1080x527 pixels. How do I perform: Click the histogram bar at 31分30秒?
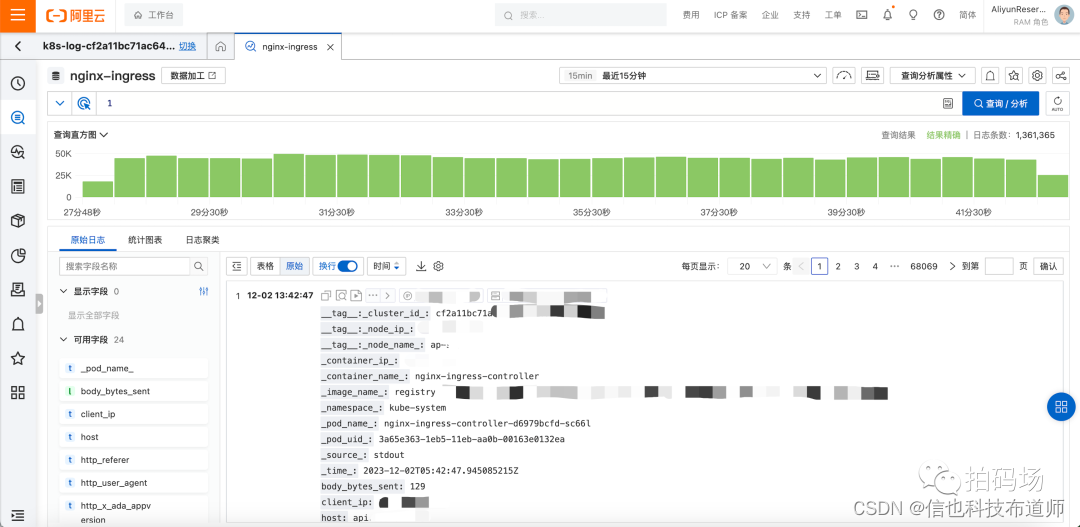pos(353,177)
